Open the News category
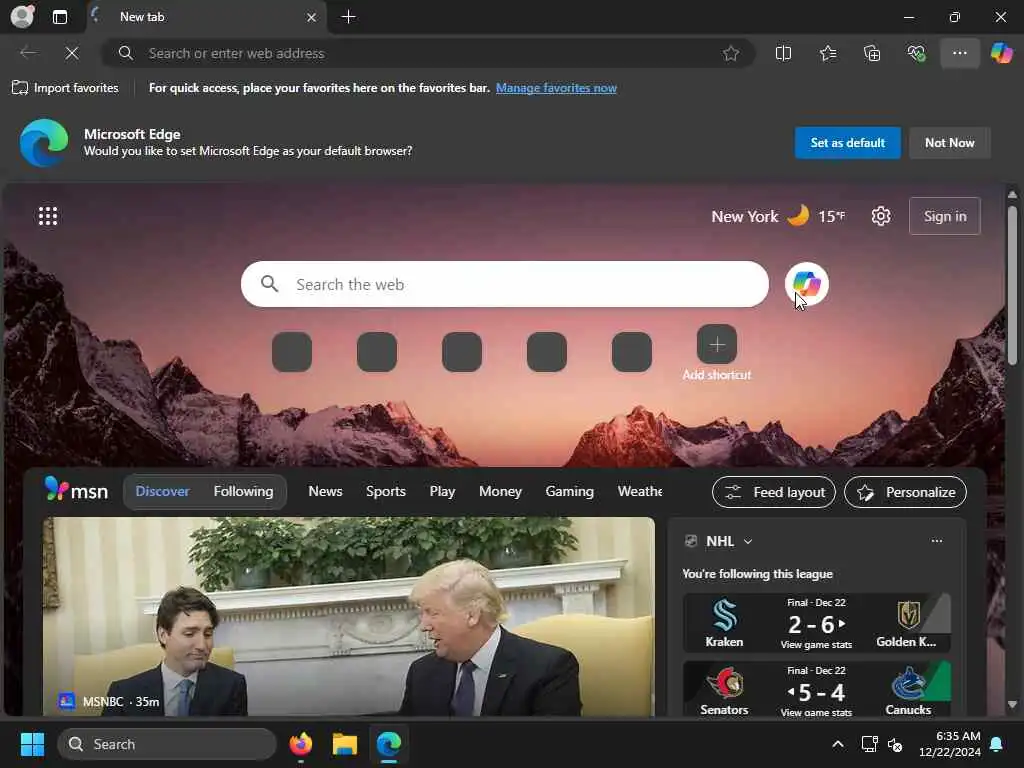The height and width of the screenshot is (768, 1024). click(x=325, y=491)
